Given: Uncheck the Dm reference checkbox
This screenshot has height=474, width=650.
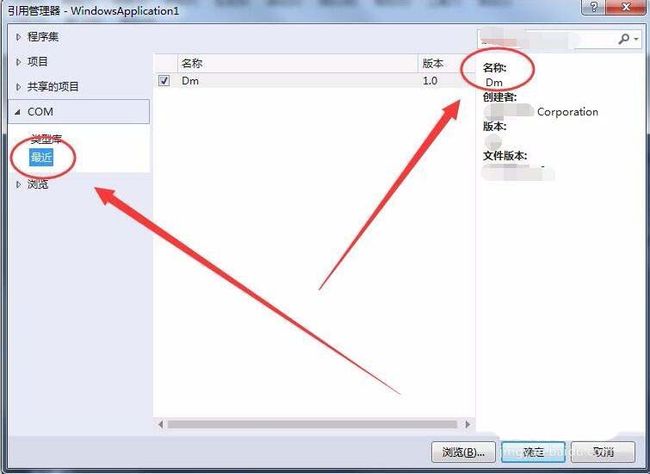Looking at the screenshot, I should pos(164,80).
